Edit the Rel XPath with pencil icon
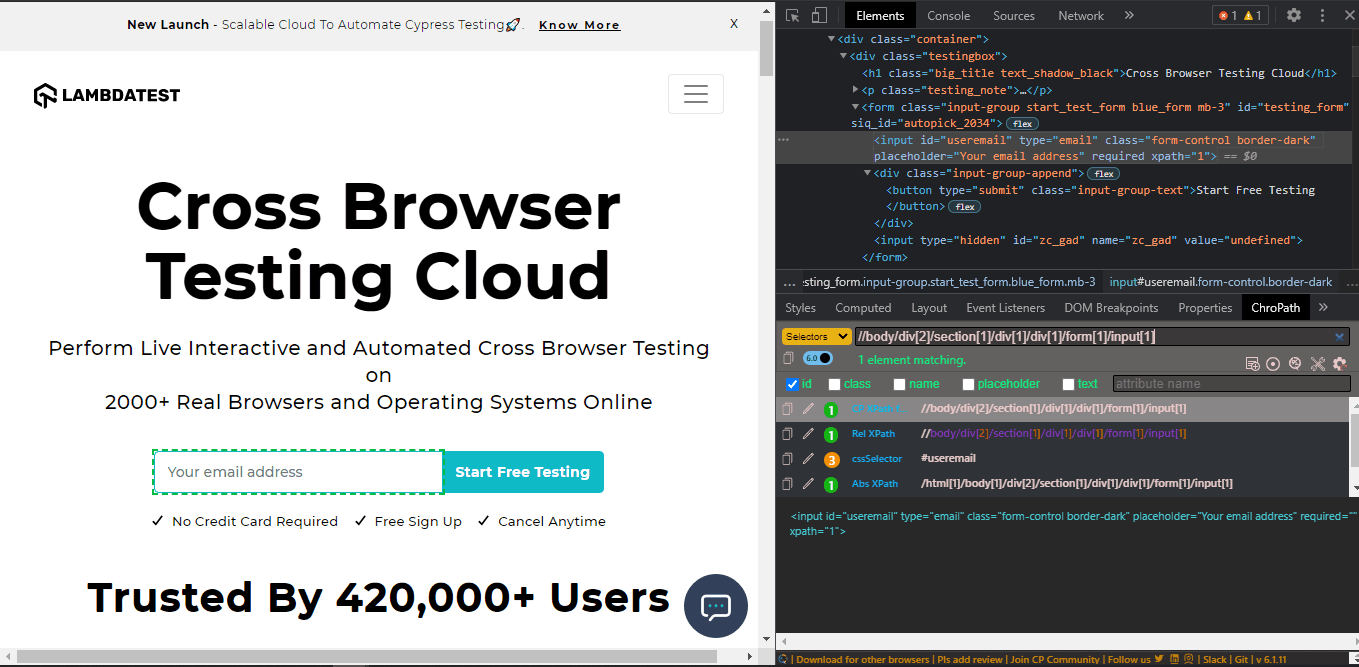This screenshot has width=1359, height=667. point(808,434)
